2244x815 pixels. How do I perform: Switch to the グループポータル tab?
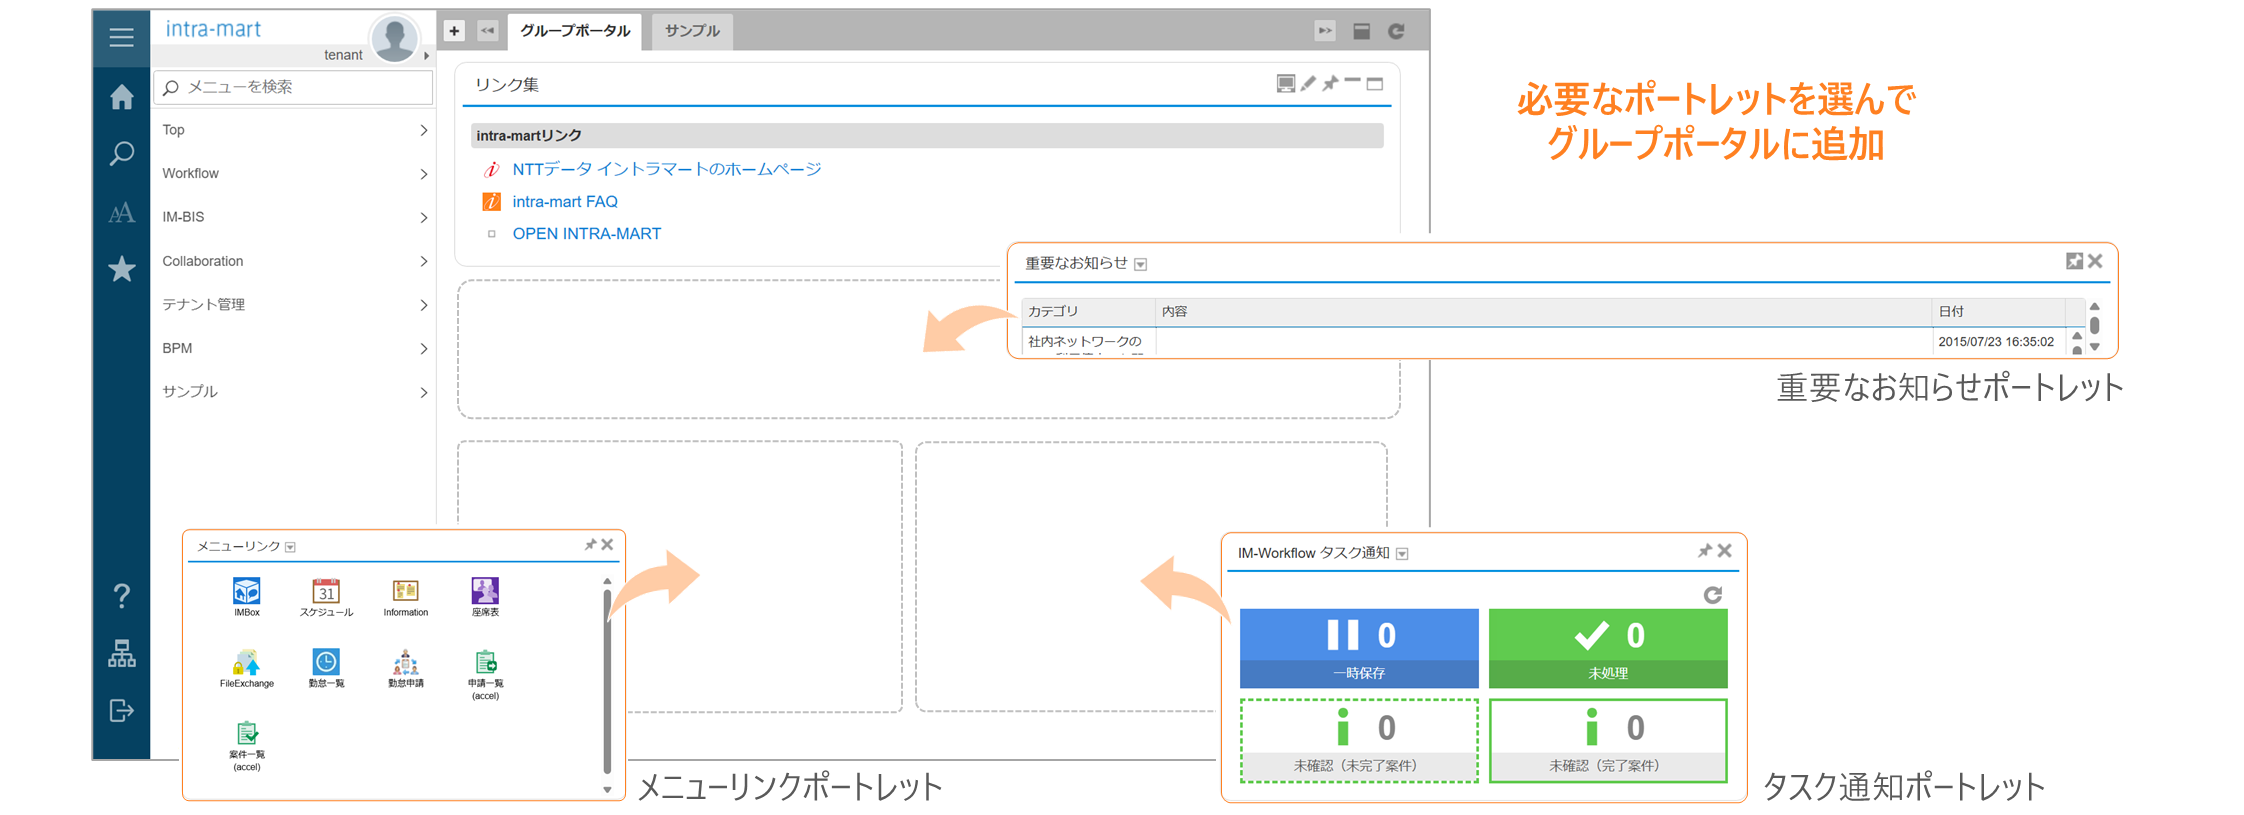[x=575, y=31]
